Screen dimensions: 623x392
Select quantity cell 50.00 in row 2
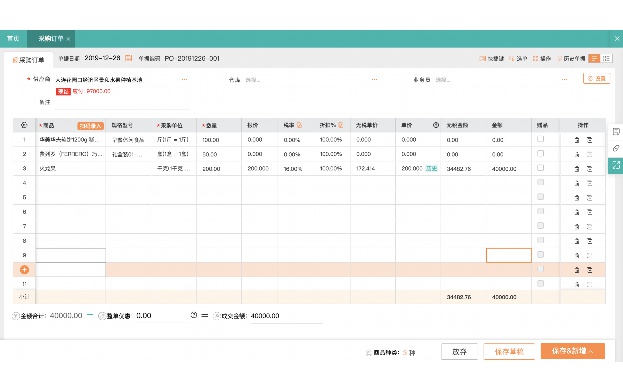pyautogui.click(x=219, y=154)
